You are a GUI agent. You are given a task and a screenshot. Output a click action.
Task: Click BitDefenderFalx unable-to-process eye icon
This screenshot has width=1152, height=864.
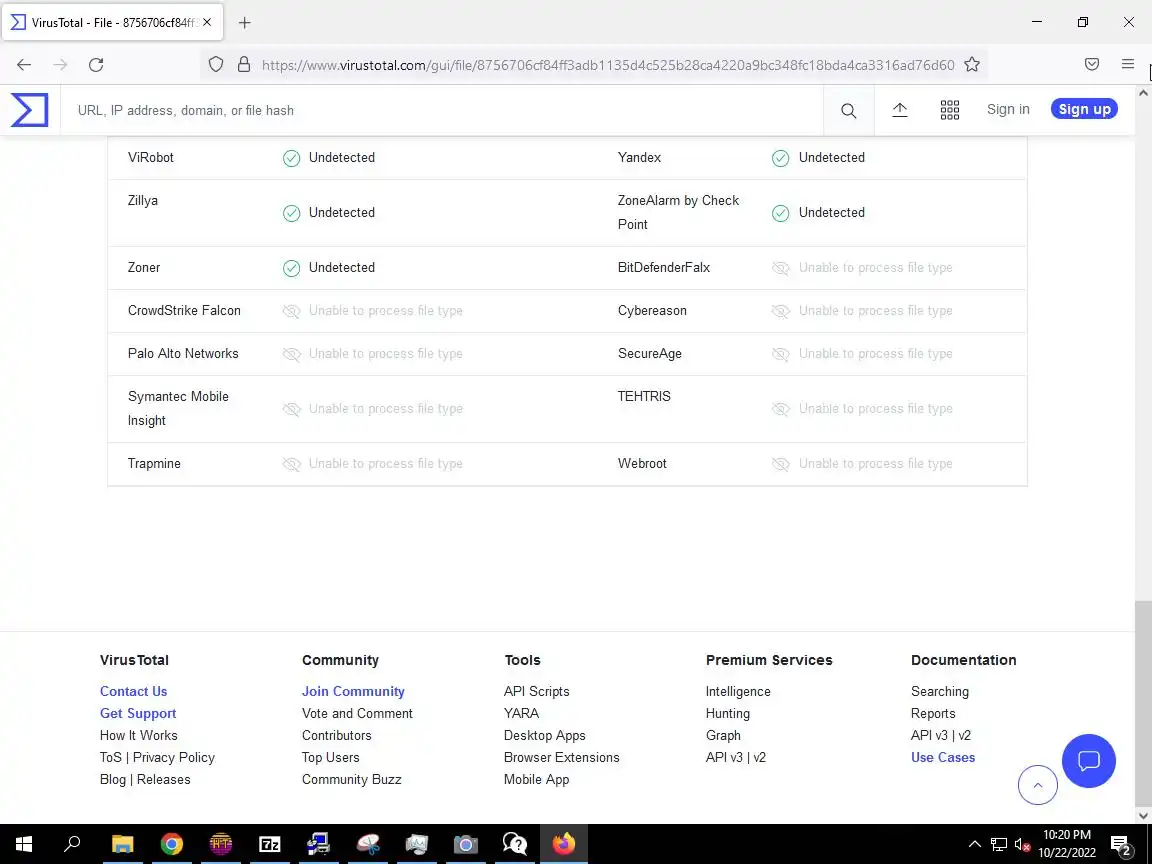(x=780, y=268)
